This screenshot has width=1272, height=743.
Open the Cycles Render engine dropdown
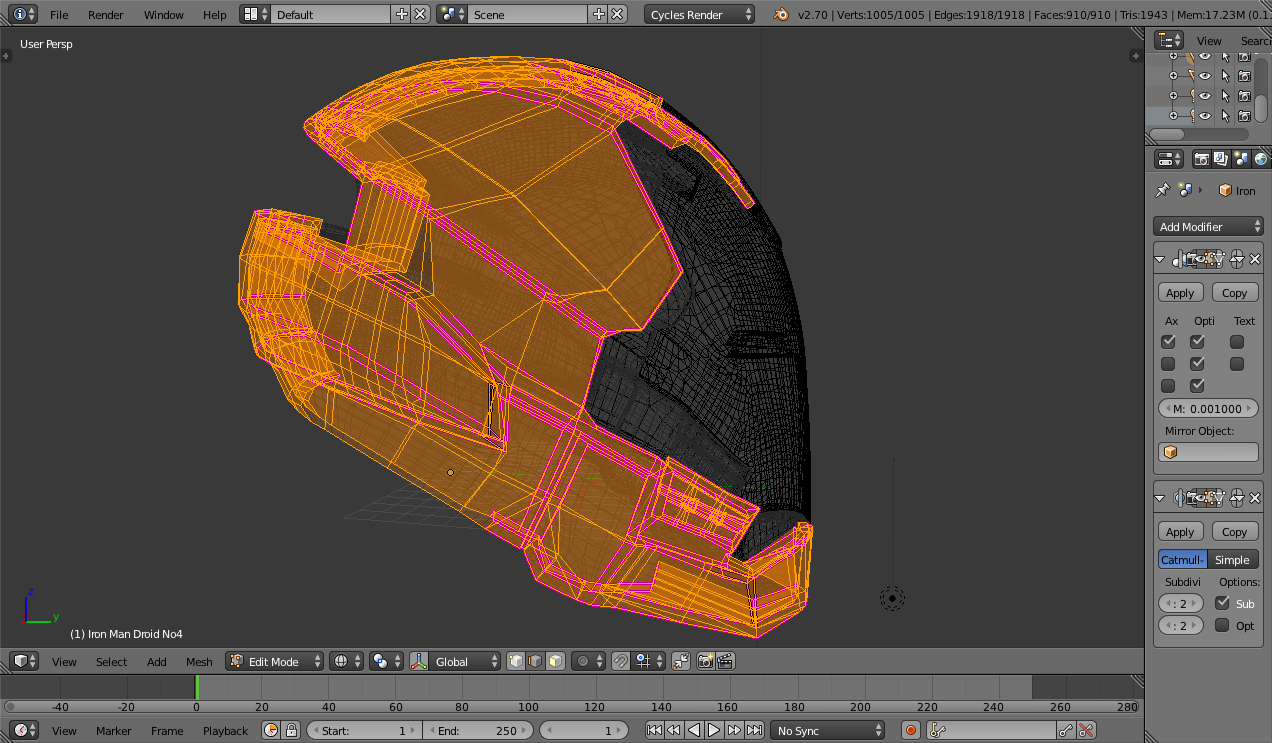pos(699,14)
